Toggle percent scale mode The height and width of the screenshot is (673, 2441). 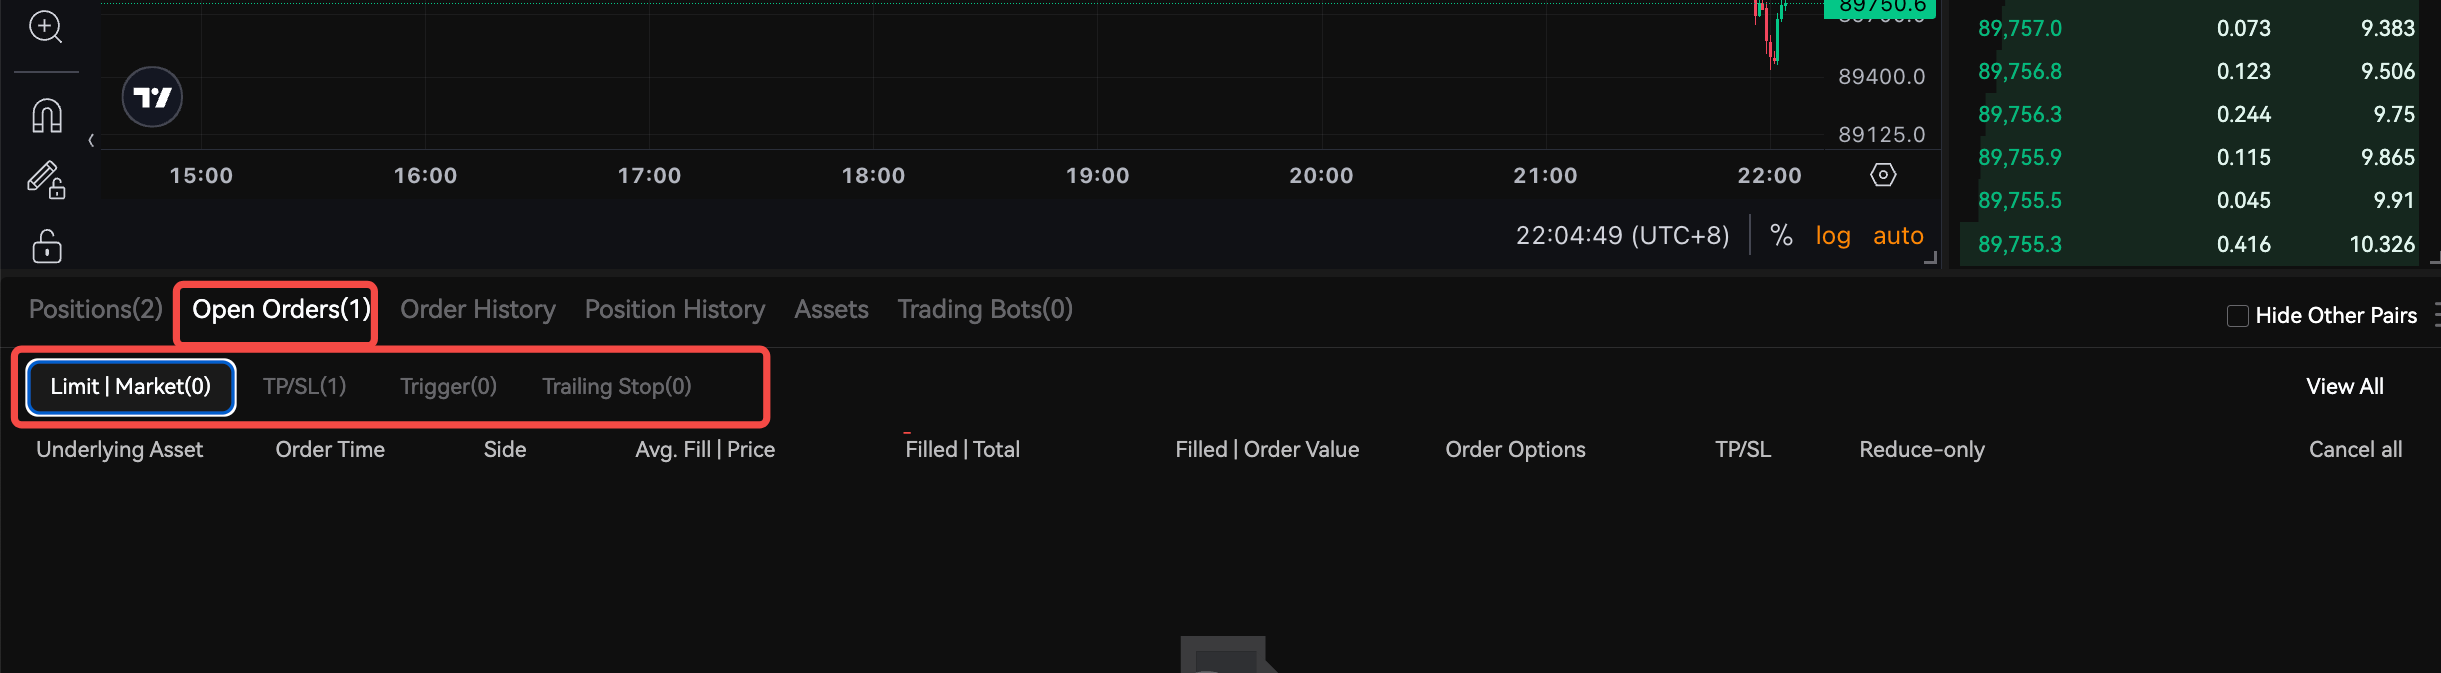1781,235
